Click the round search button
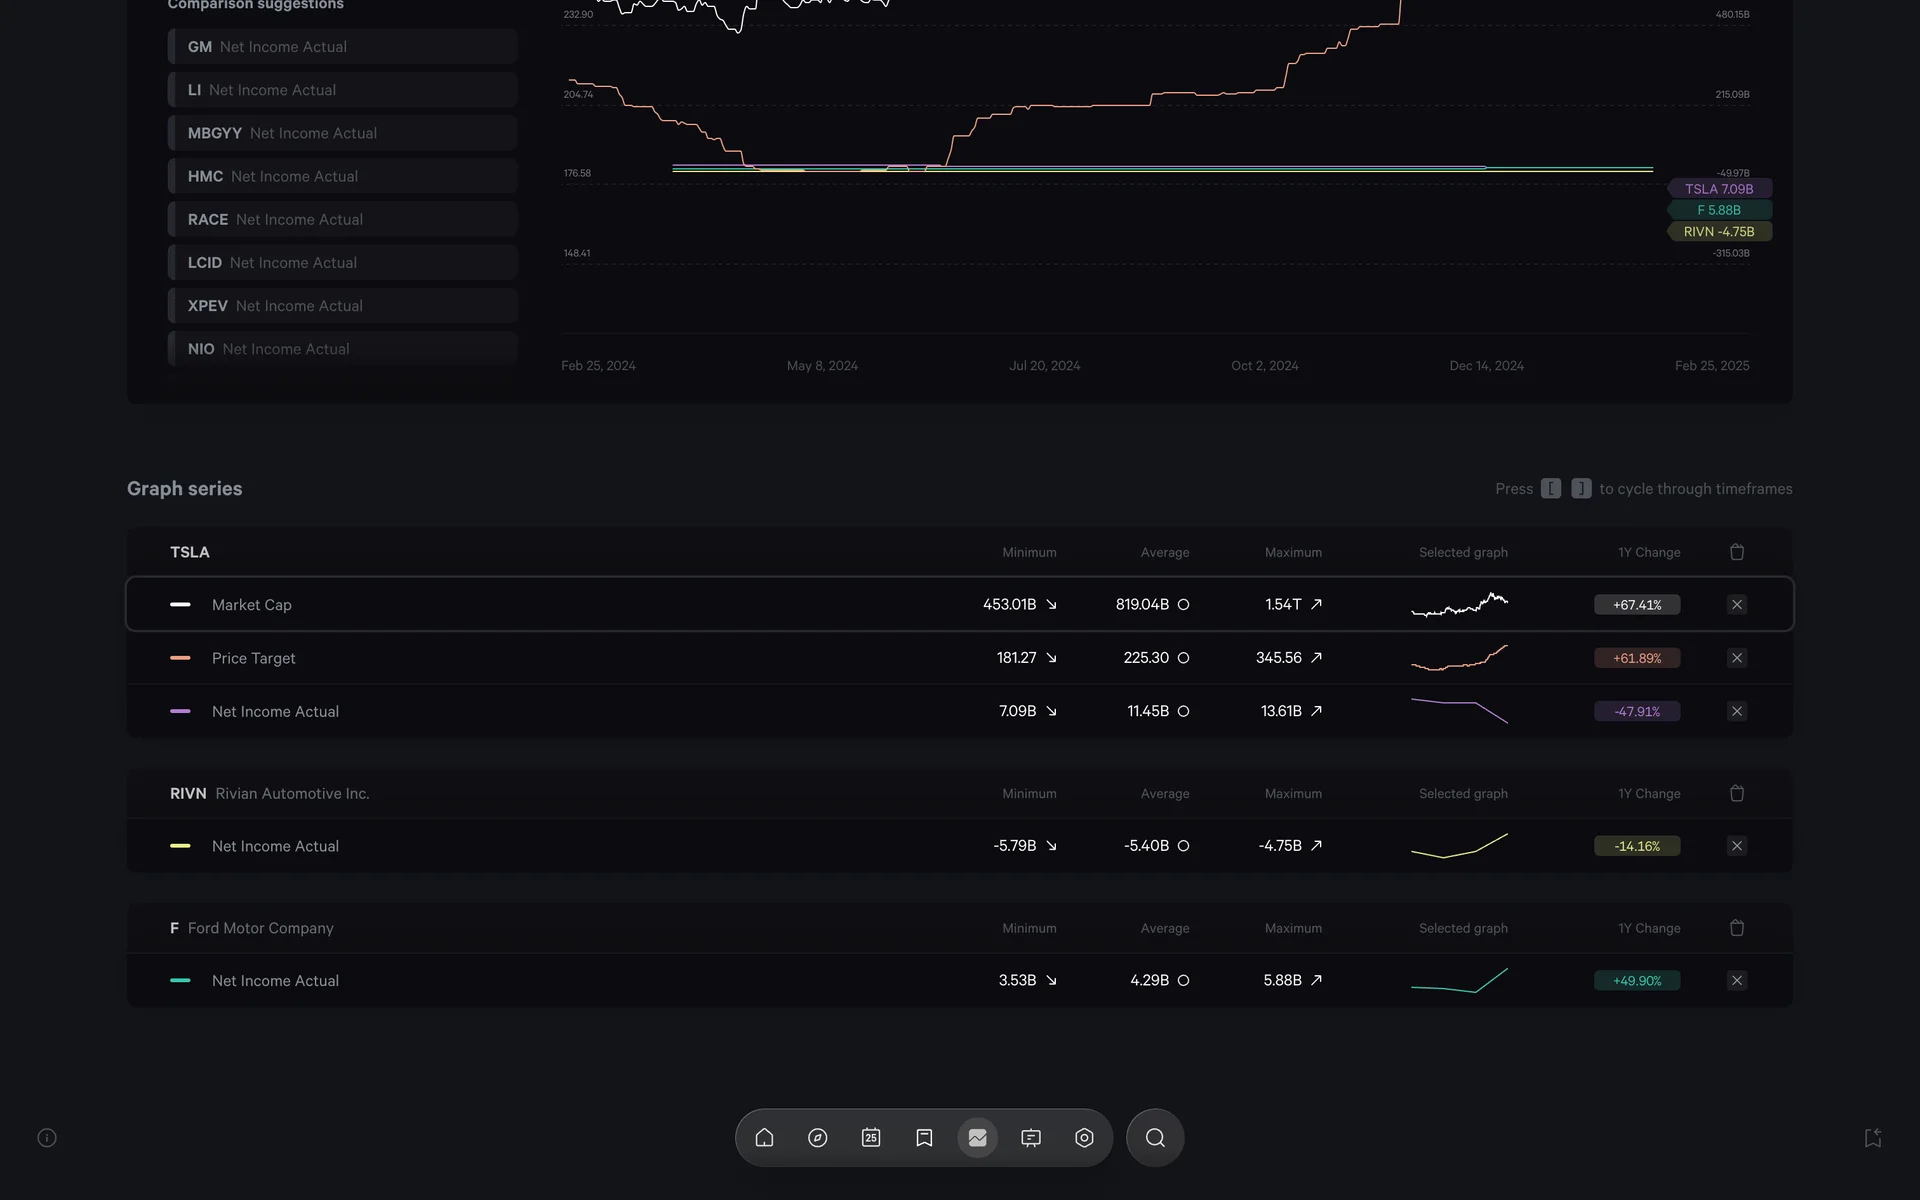 point(1155,1137)
